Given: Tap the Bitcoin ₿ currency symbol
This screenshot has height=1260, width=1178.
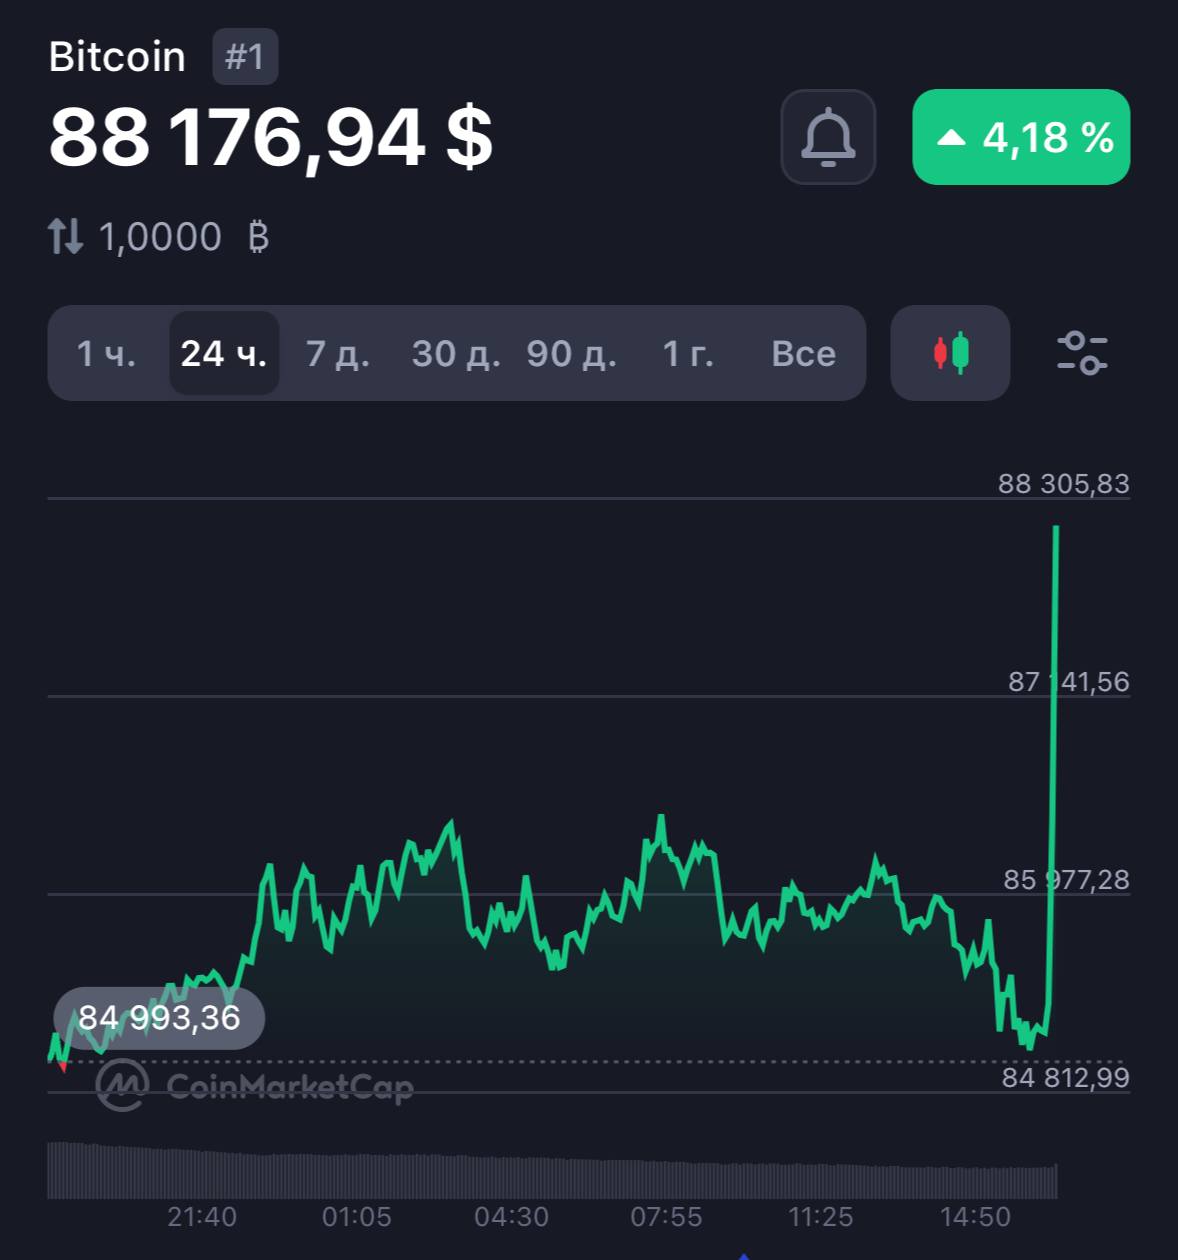Looking at the screenshot, I should coord(258,237).
